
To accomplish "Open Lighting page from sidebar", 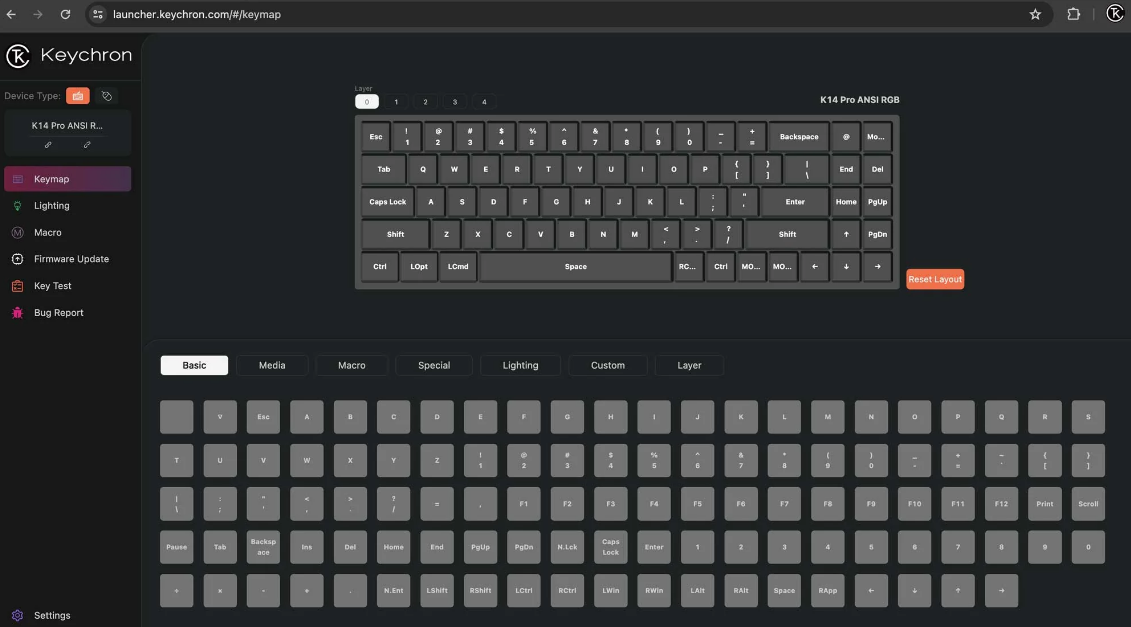I will click(x=68, y=206).
